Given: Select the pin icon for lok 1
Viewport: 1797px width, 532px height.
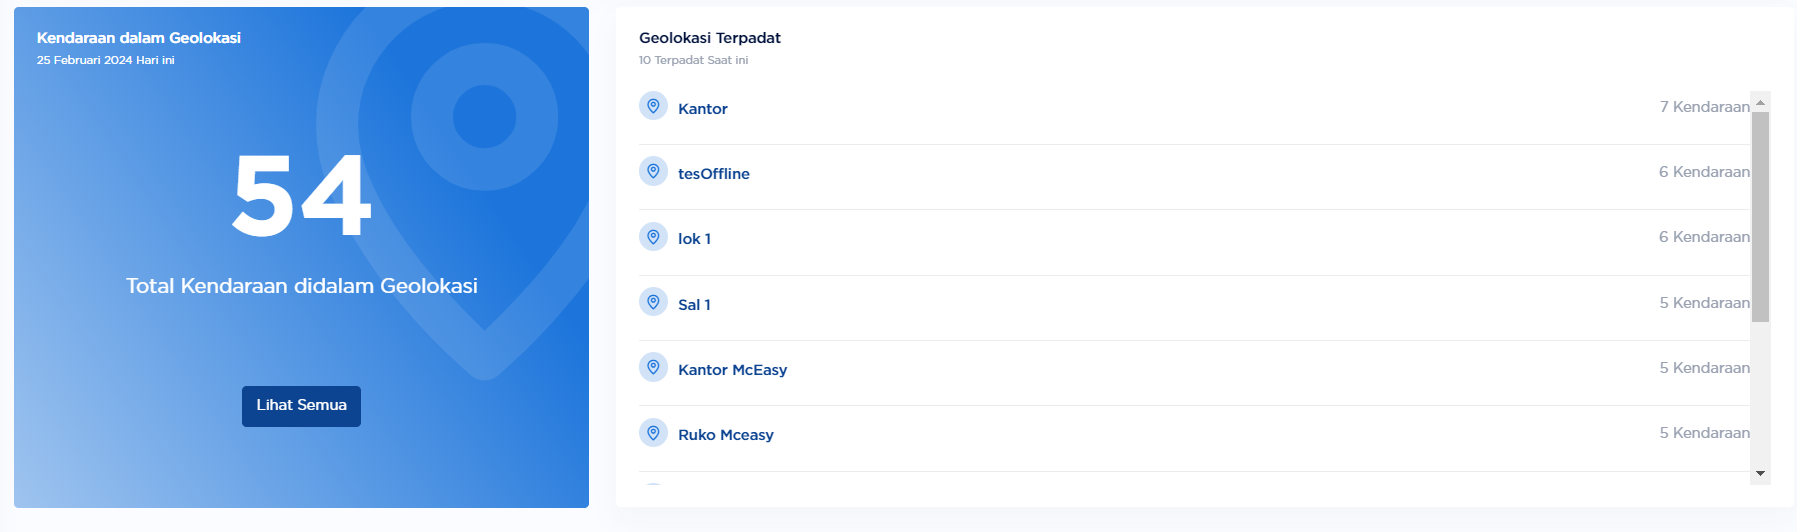Looking at the screenshot, I should [653, 237].
